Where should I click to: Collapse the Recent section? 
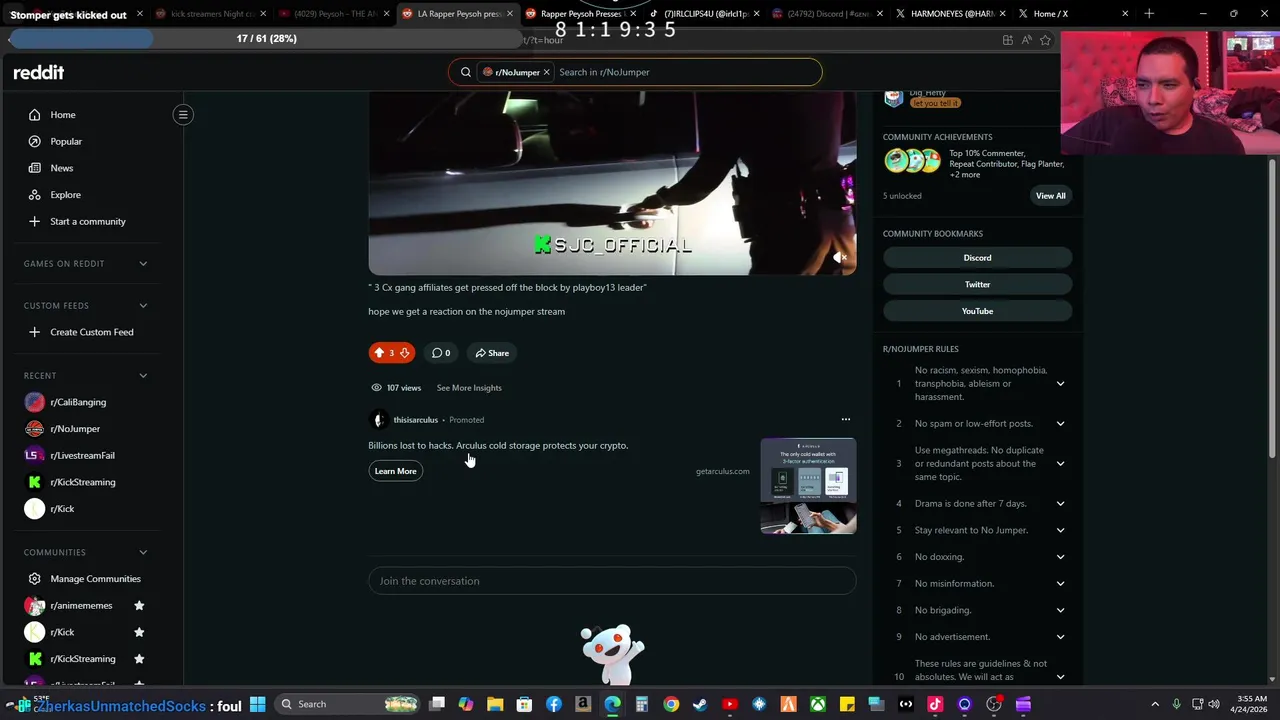[143, 376]
